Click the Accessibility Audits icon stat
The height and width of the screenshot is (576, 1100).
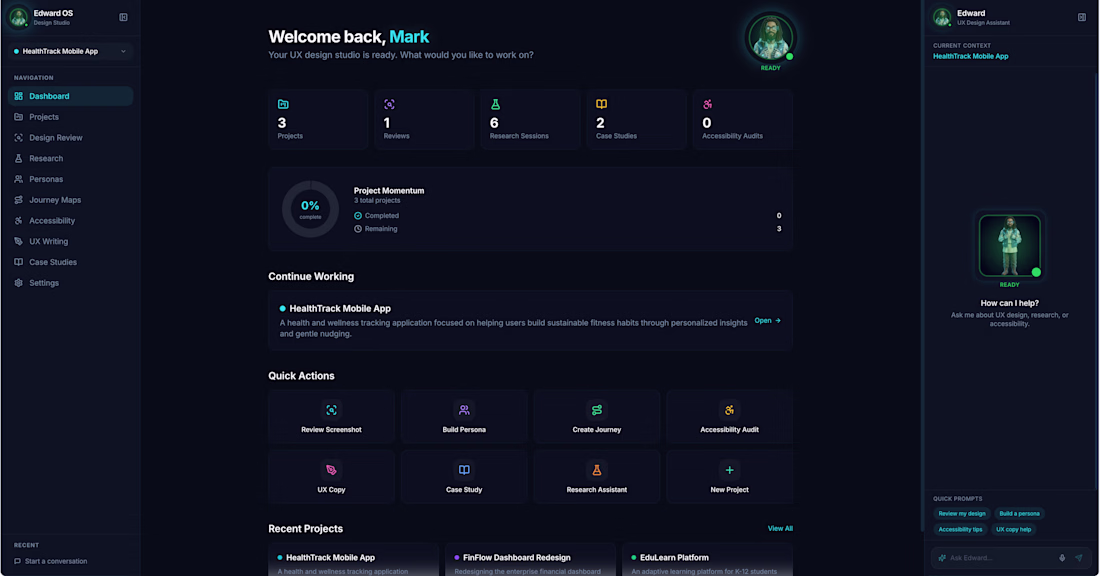pos(707,104)
